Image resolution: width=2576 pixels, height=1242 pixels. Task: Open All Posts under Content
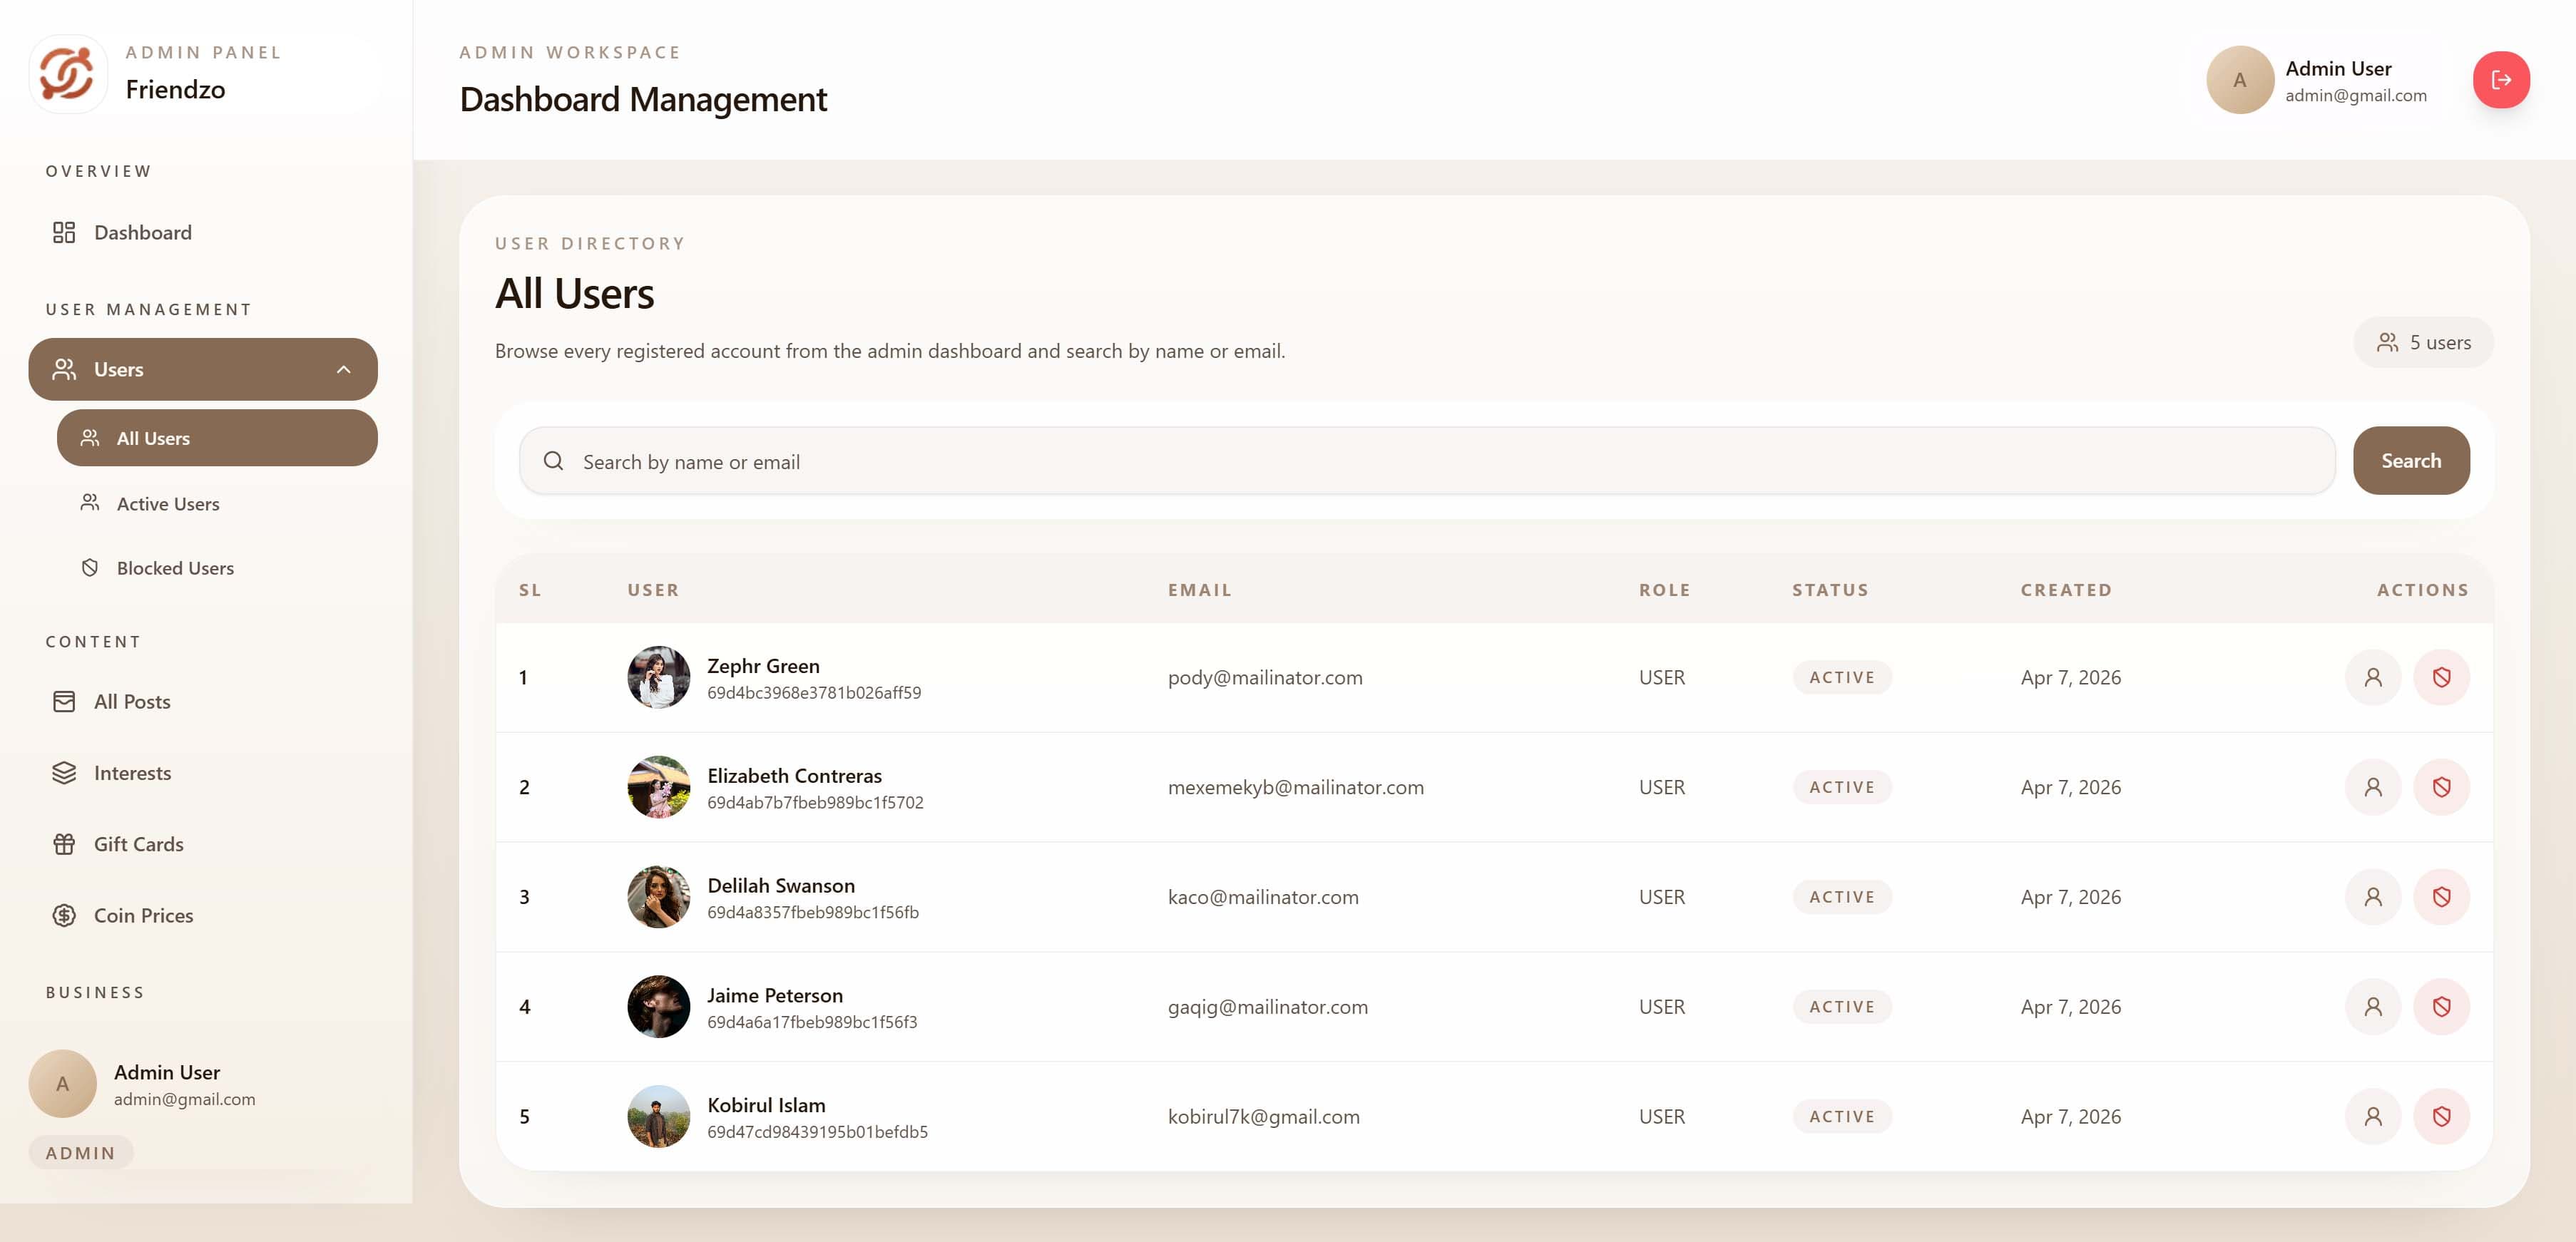point(131,701)
